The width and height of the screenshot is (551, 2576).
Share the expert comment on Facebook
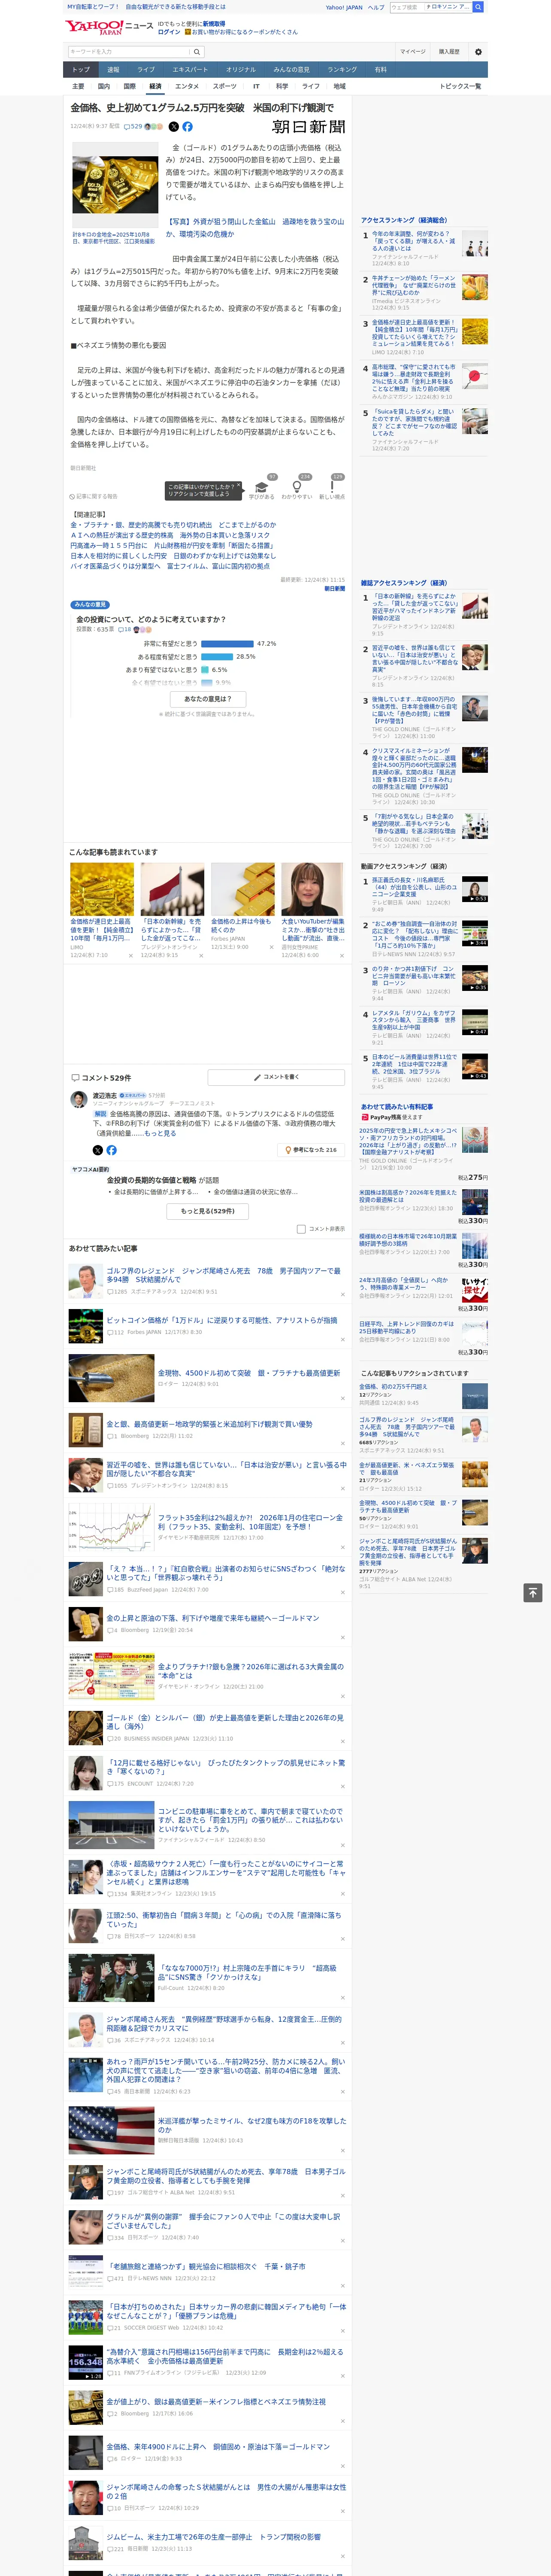pos(111,1150)
